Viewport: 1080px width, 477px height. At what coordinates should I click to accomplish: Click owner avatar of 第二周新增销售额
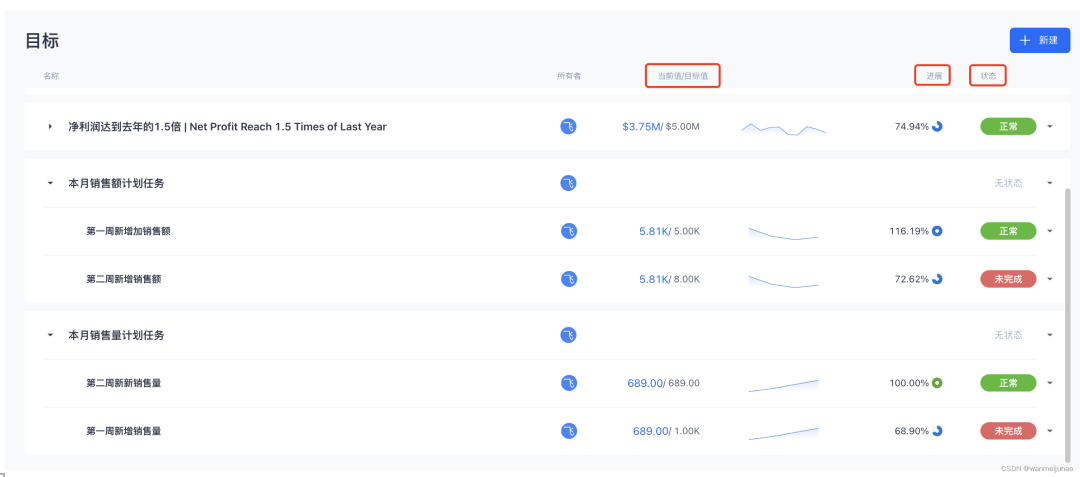[568, 279]
